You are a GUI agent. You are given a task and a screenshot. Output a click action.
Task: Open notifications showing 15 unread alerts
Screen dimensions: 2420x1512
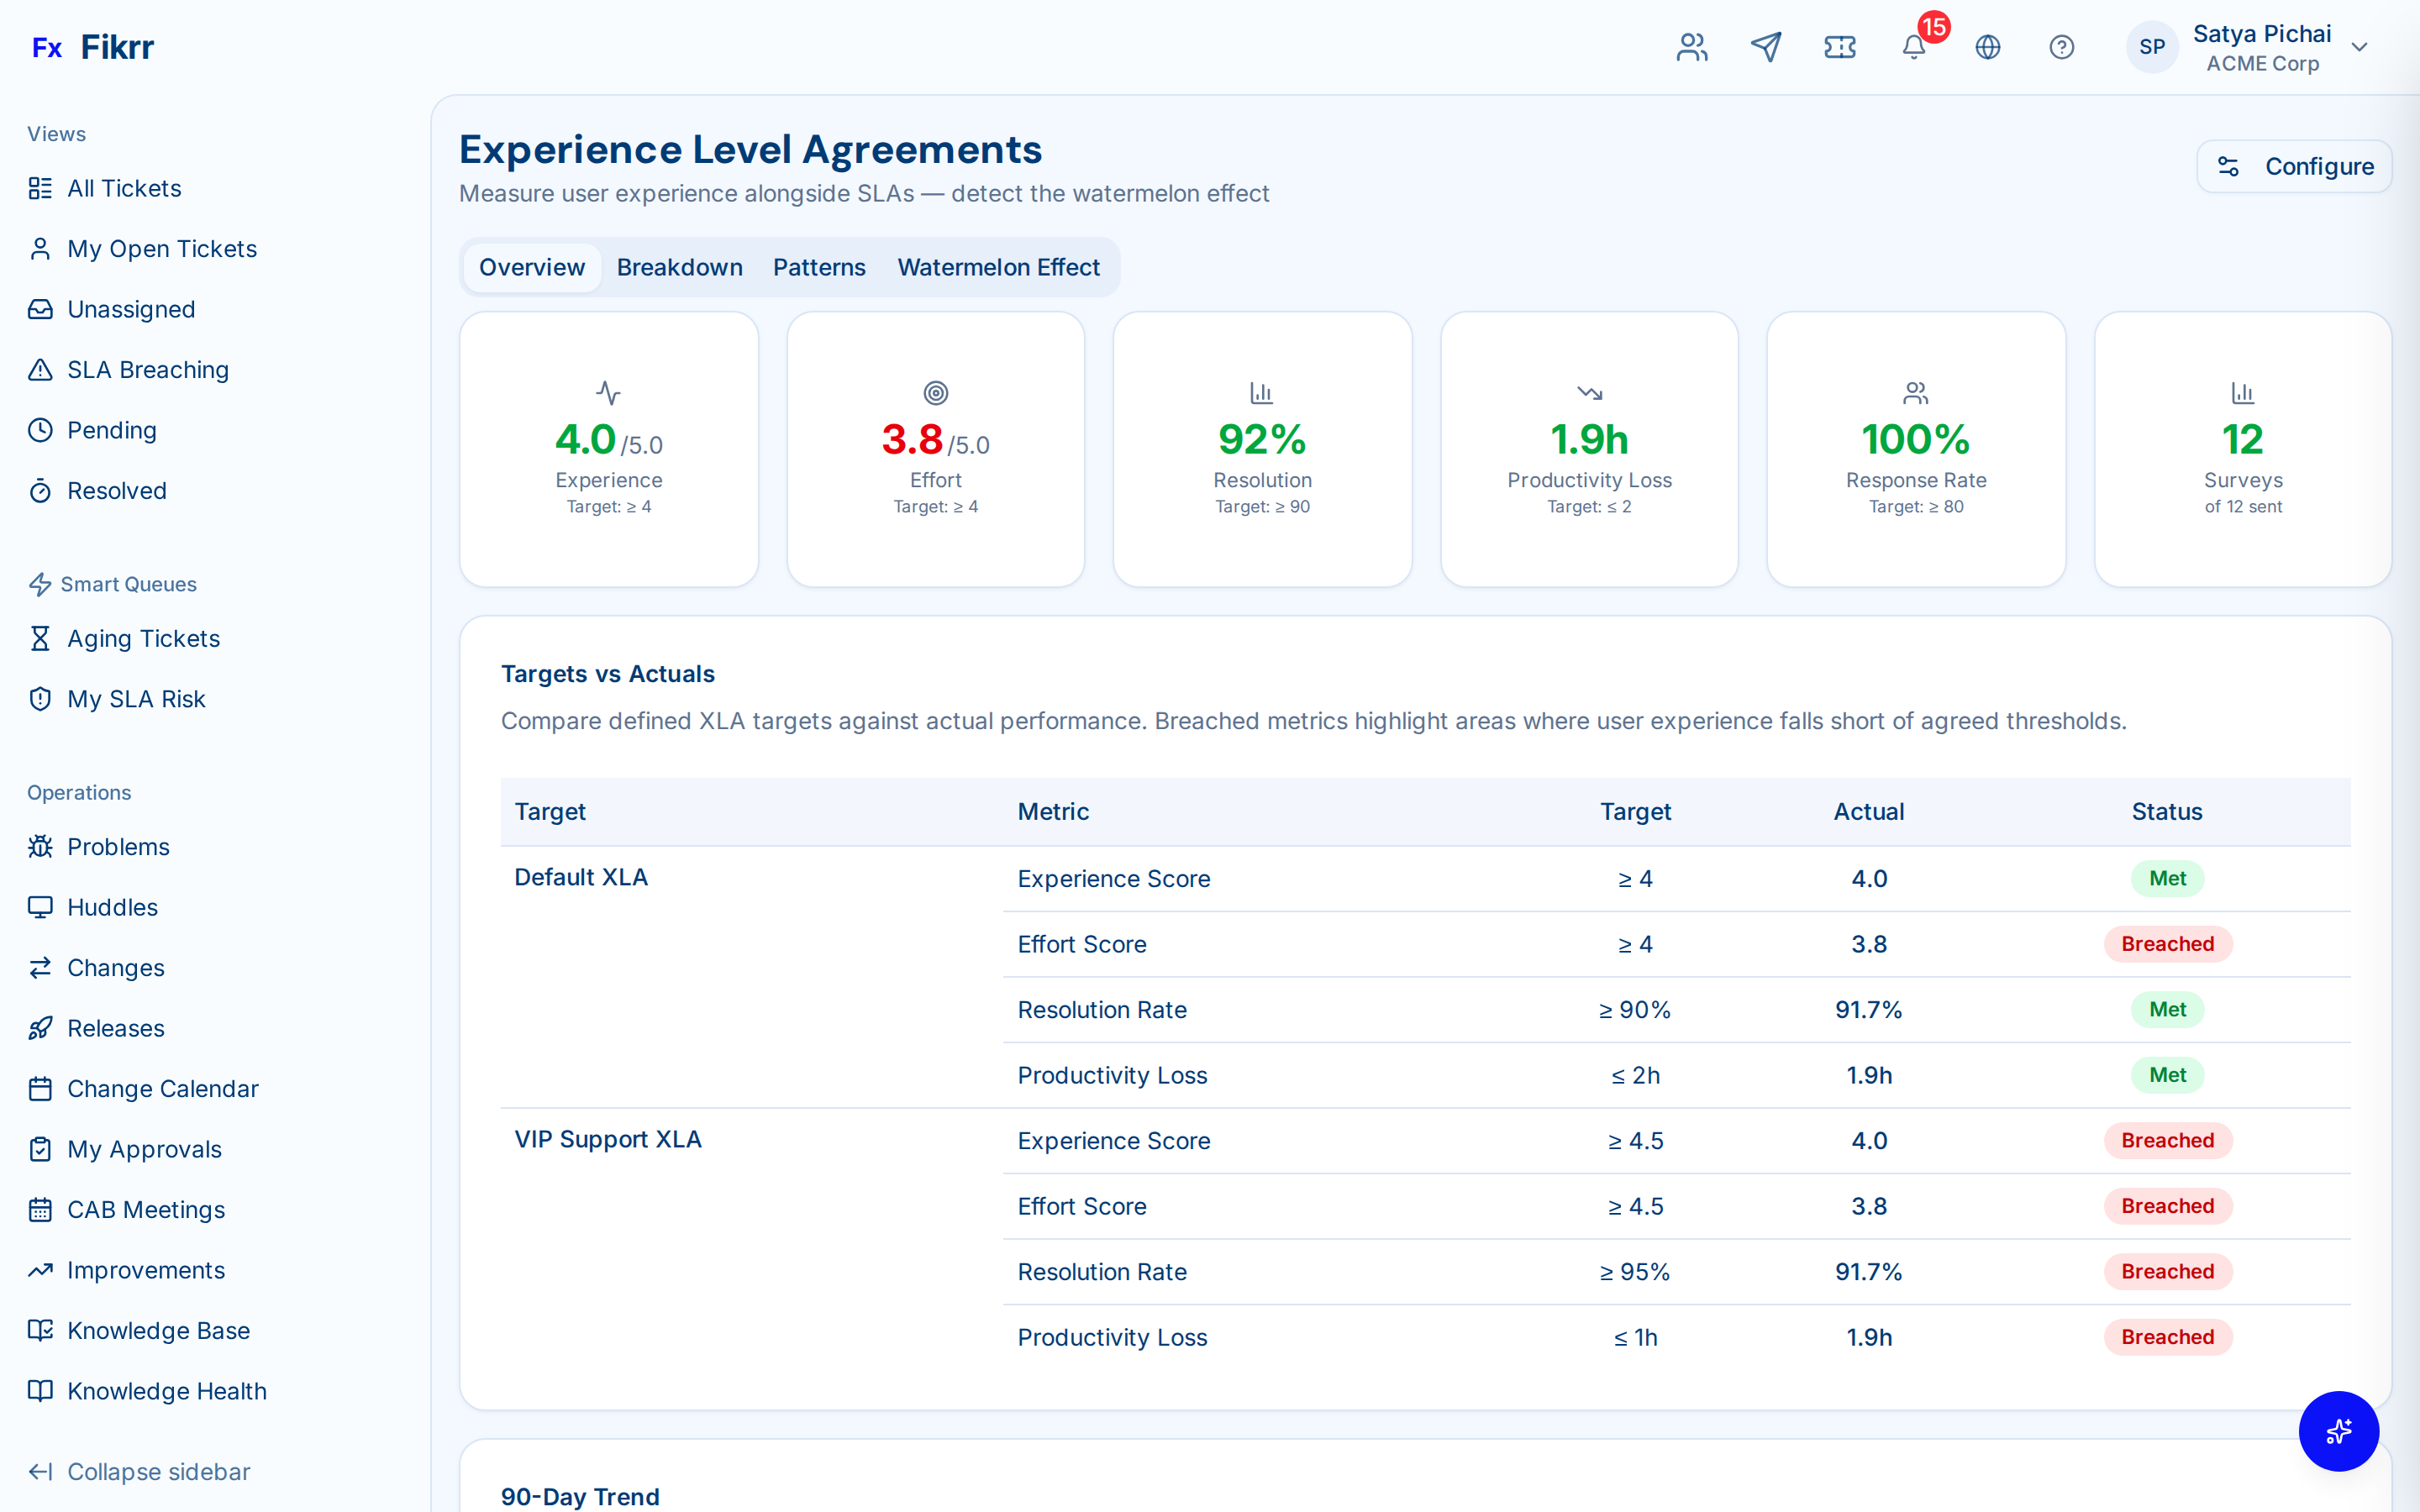(1913, 47)
